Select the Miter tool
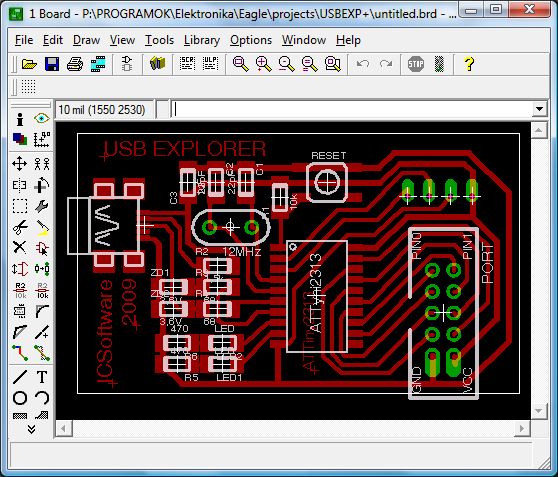 click(42, 311)
